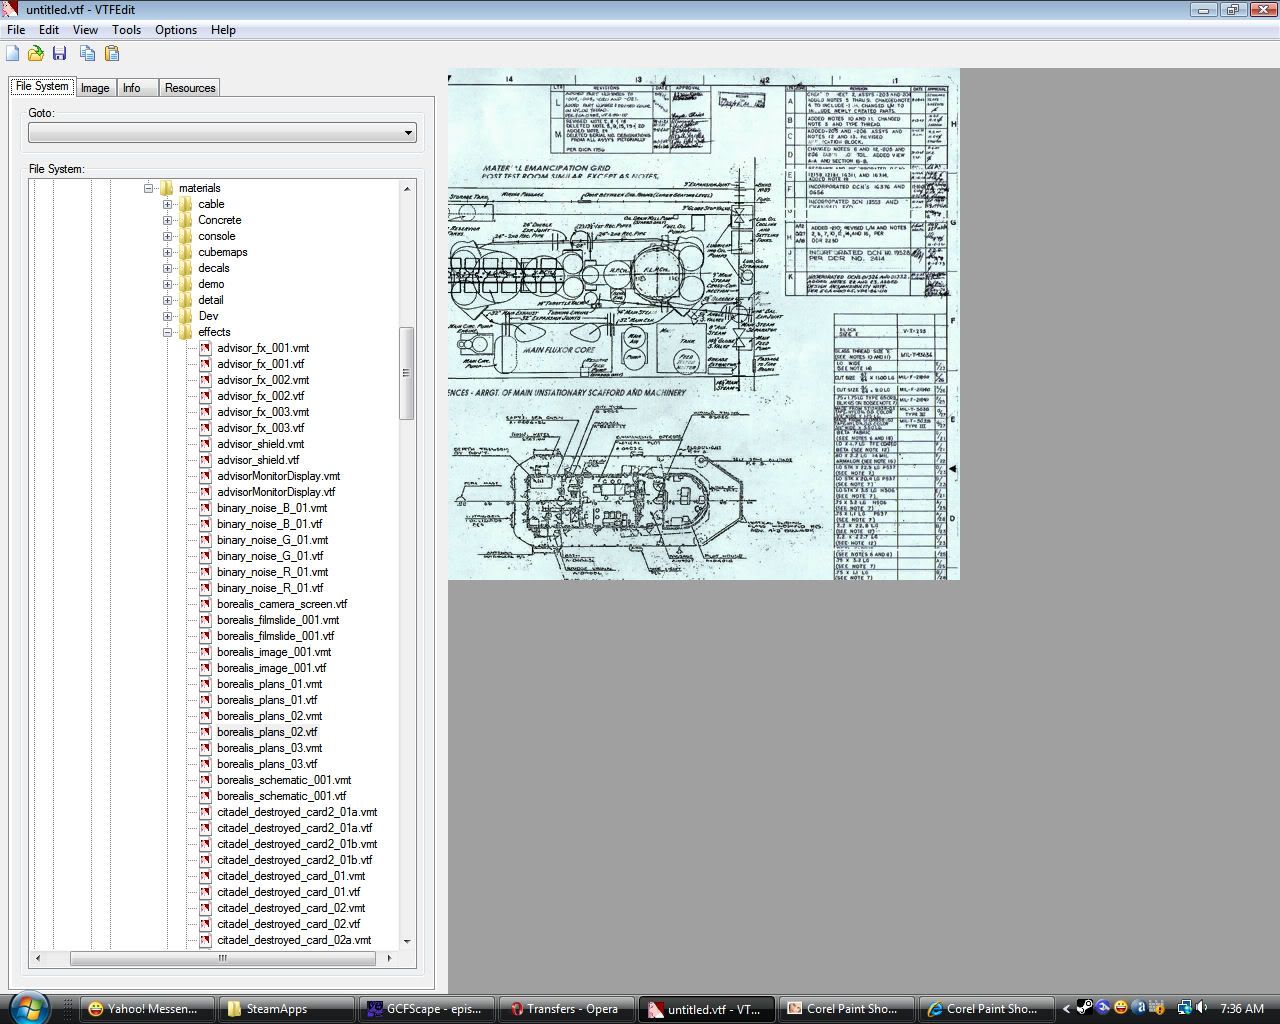The image size is (1280, 1024).
Task: Collapse the effects folder
Action: pos(167,332)
